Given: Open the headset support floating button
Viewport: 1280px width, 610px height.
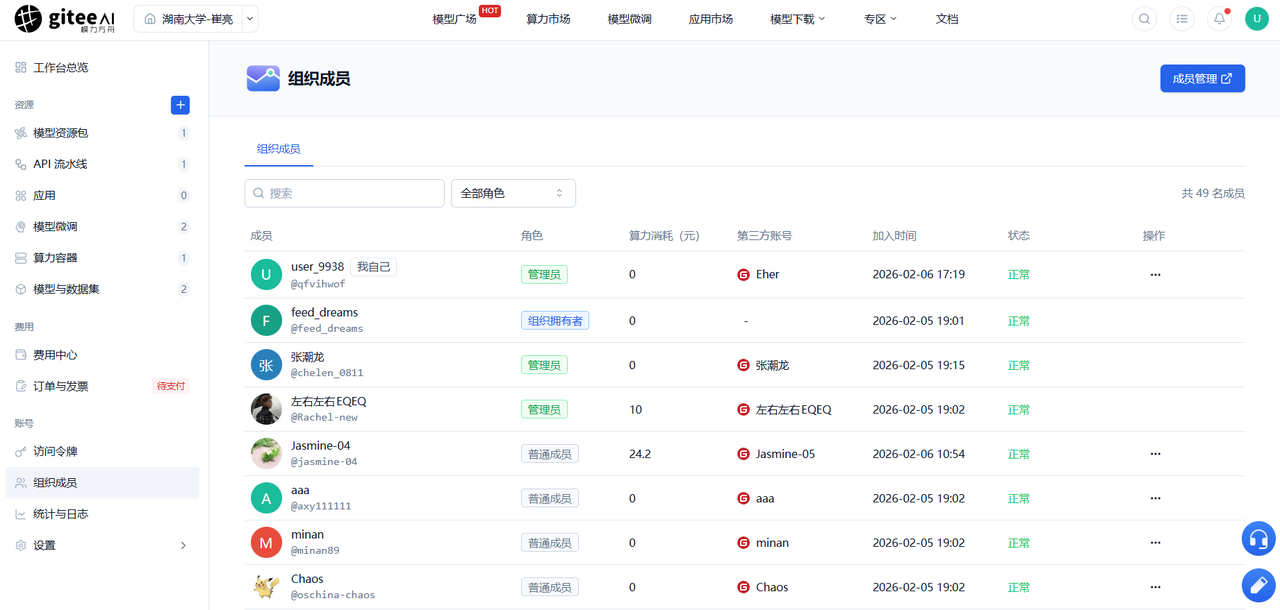Looking at the screenshot, I should click(x=1259, y=539).
